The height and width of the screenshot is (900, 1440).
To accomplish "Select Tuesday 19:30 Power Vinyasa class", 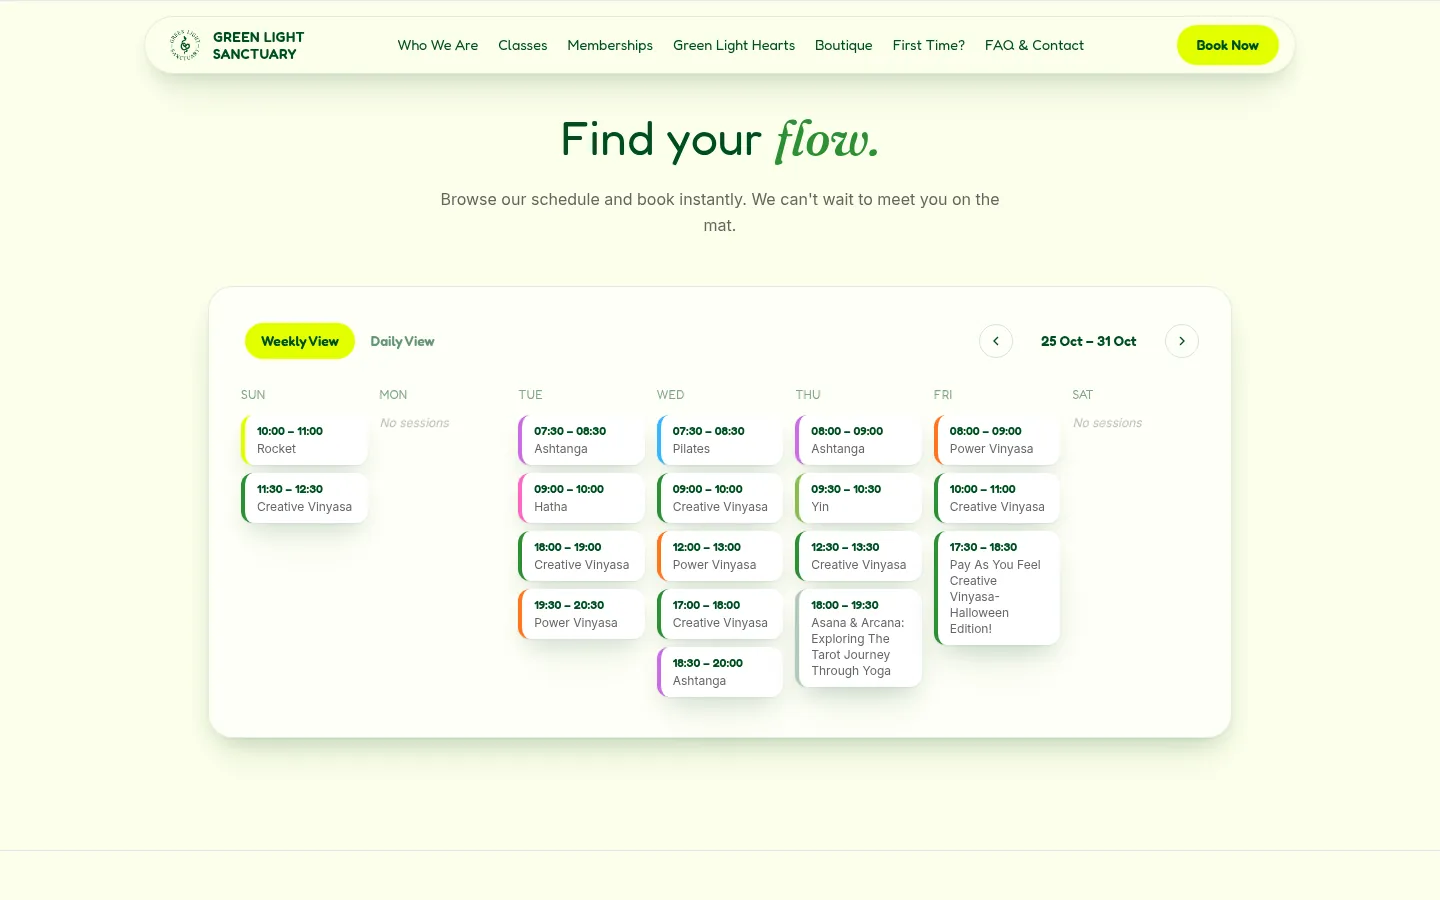I will point(581,614).
